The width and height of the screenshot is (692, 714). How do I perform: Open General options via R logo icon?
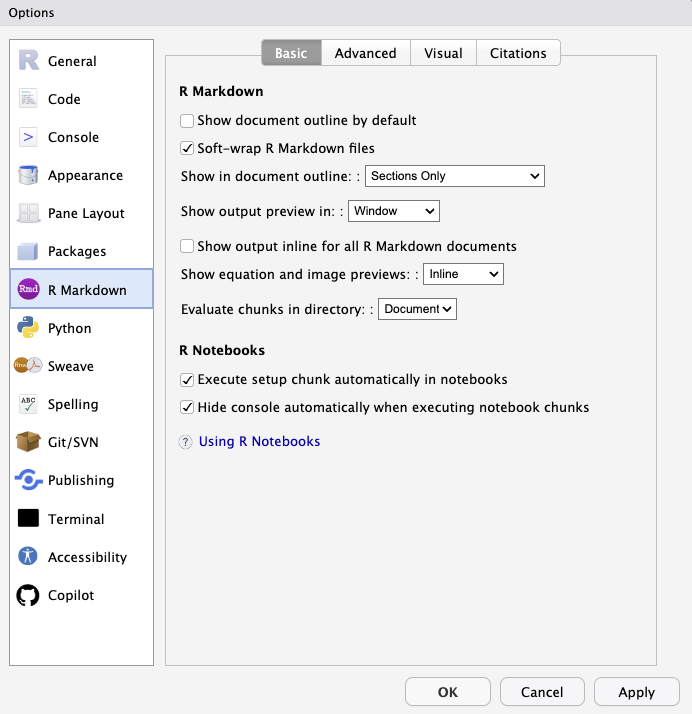[x=28, y=61]
